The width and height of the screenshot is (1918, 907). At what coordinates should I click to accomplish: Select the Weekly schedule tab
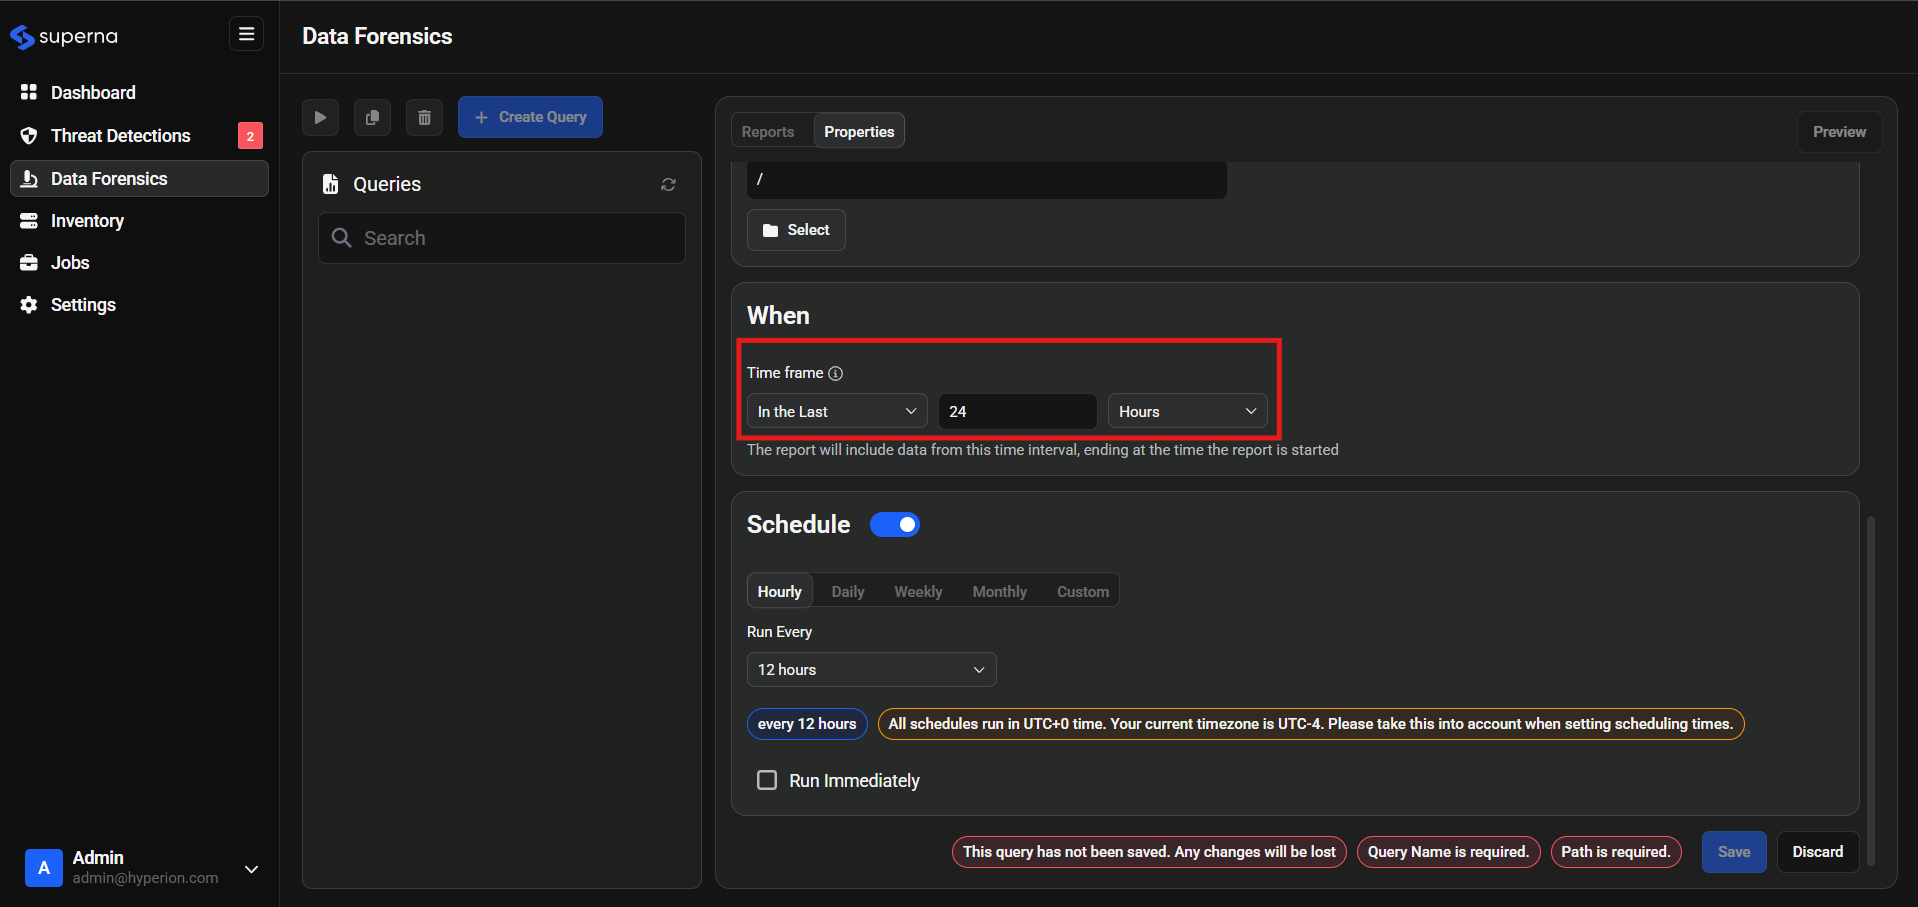918,591
